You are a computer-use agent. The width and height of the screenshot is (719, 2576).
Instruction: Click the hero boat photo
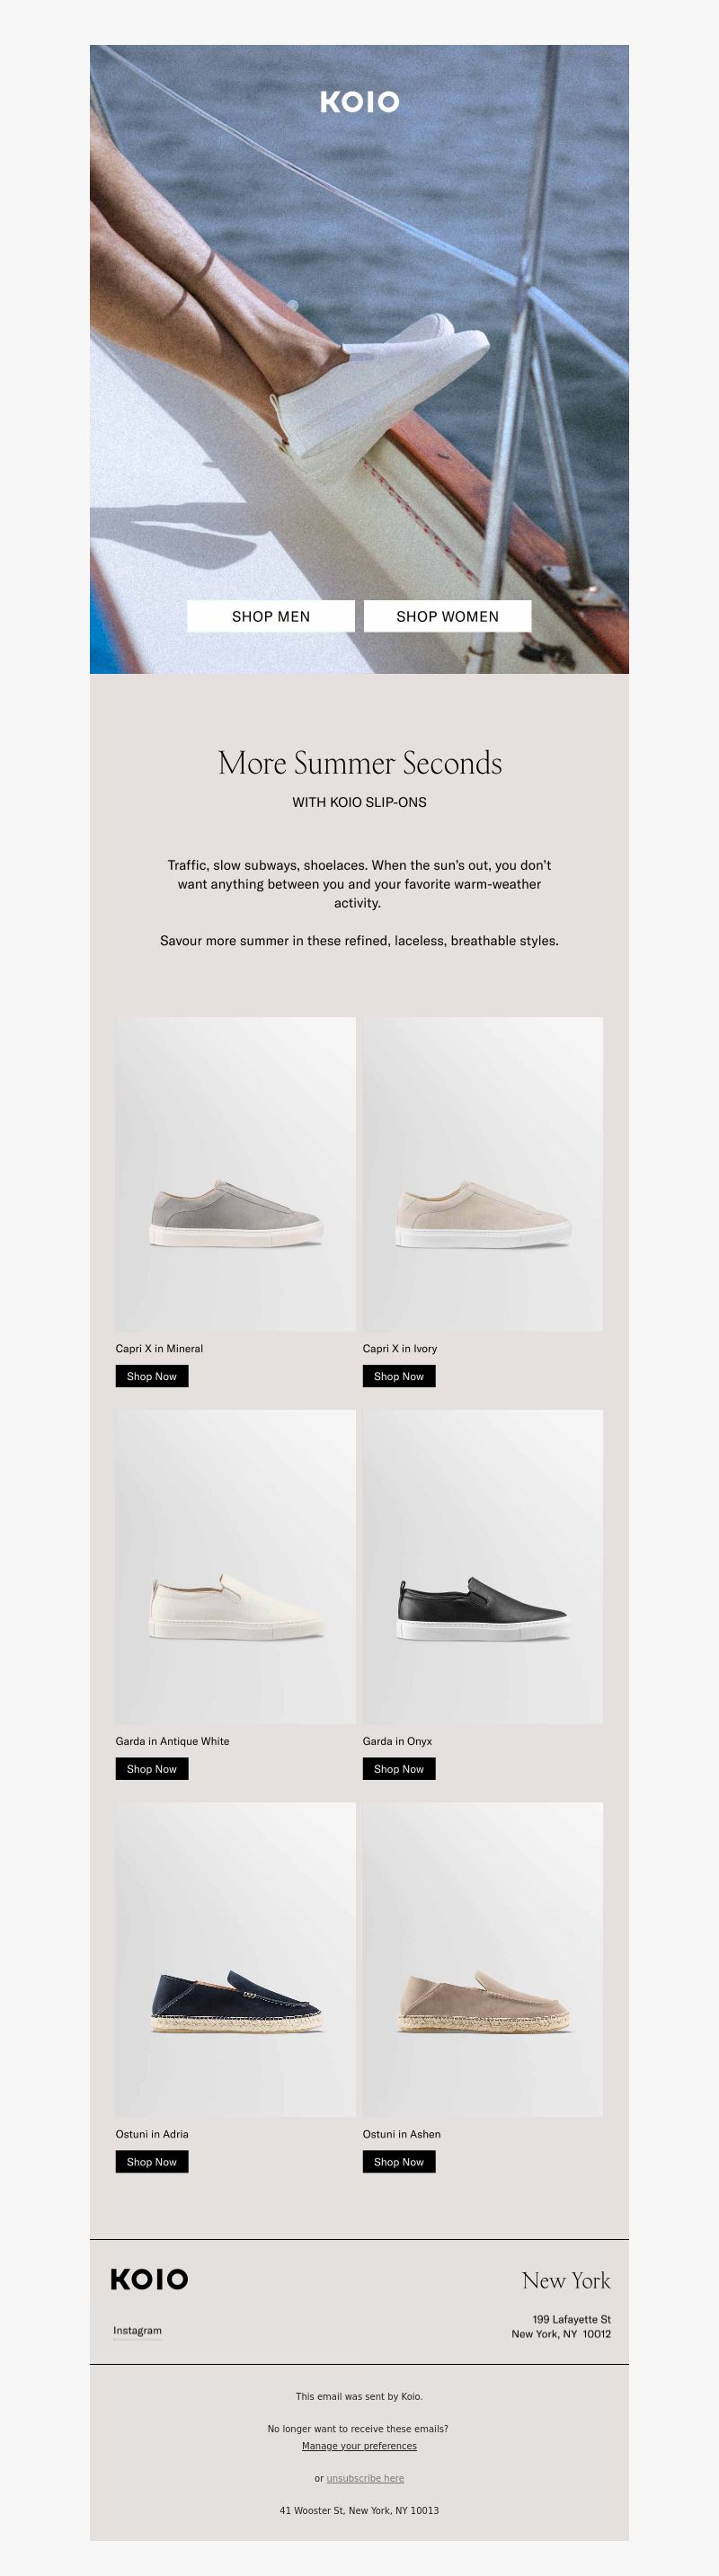(x=359, y=359)
